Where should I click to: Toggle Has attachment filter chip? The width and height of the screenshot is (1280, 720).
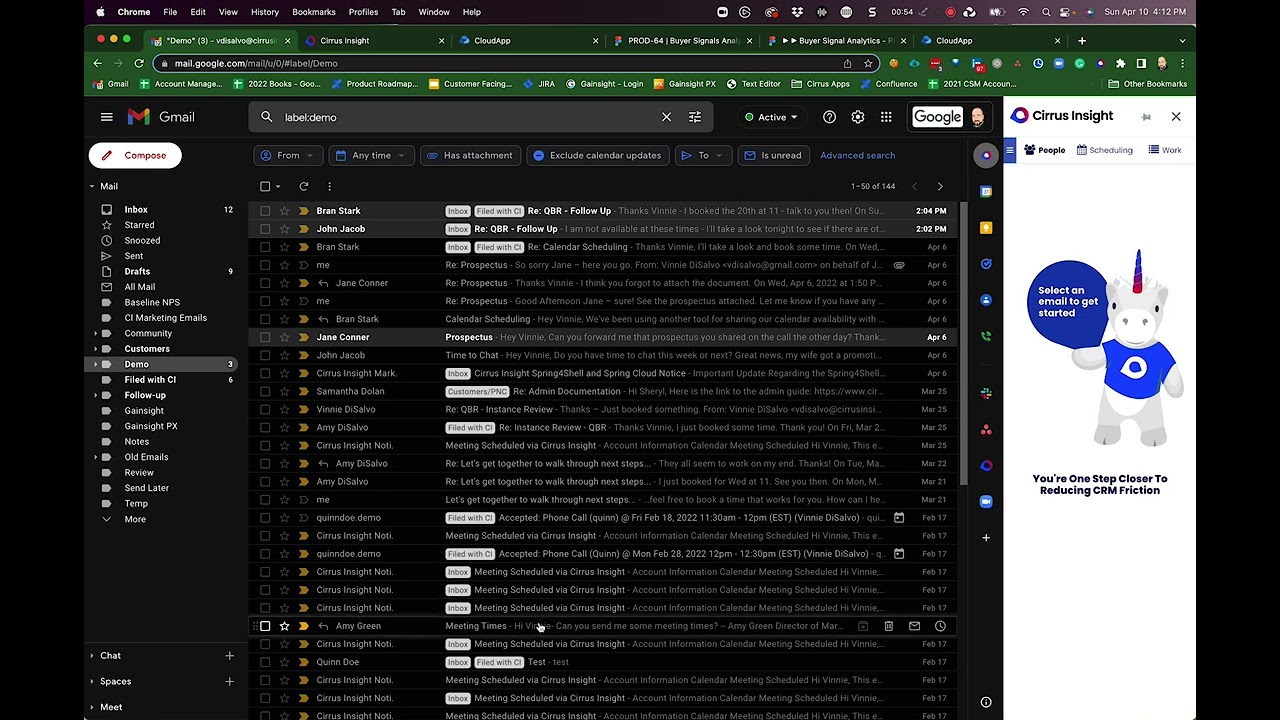click(x=469, y=155)
